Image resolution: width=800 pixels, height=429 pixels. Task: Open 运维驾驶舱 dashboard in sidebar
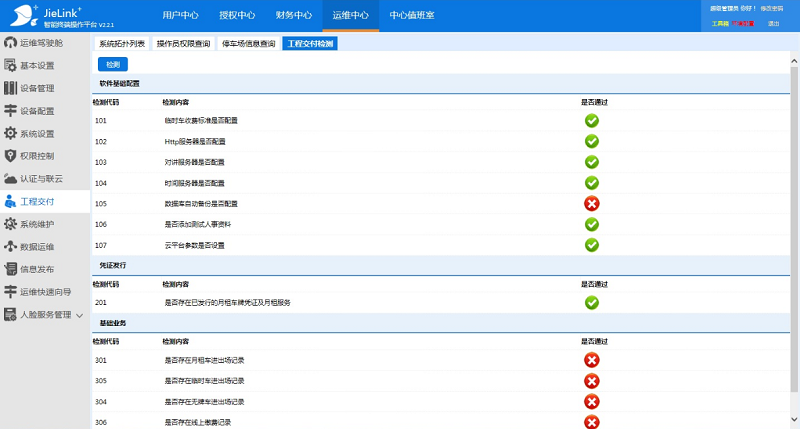pyautogui.click(x=40, y=43)
